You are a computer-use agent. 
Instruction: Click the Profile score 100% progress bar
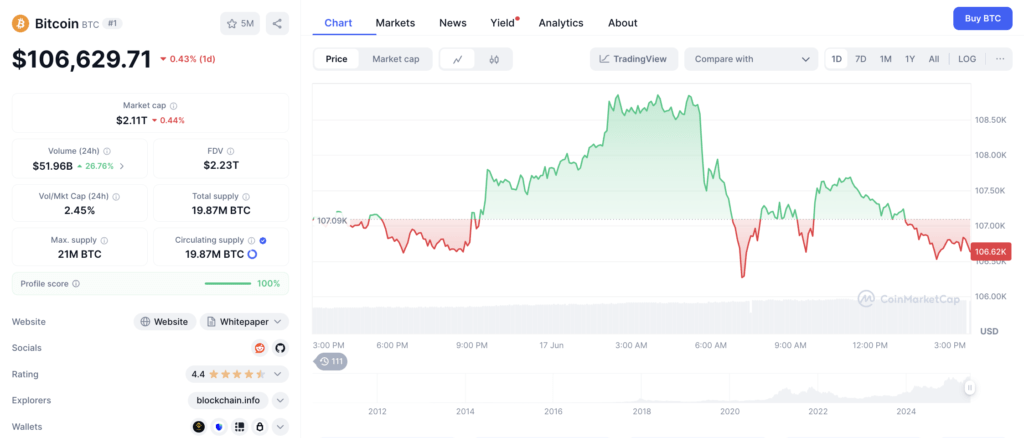227,284
